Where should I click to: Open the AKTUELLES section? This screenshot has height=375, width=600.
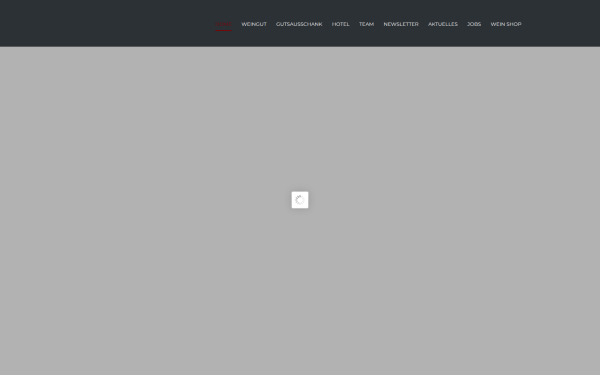442,24
